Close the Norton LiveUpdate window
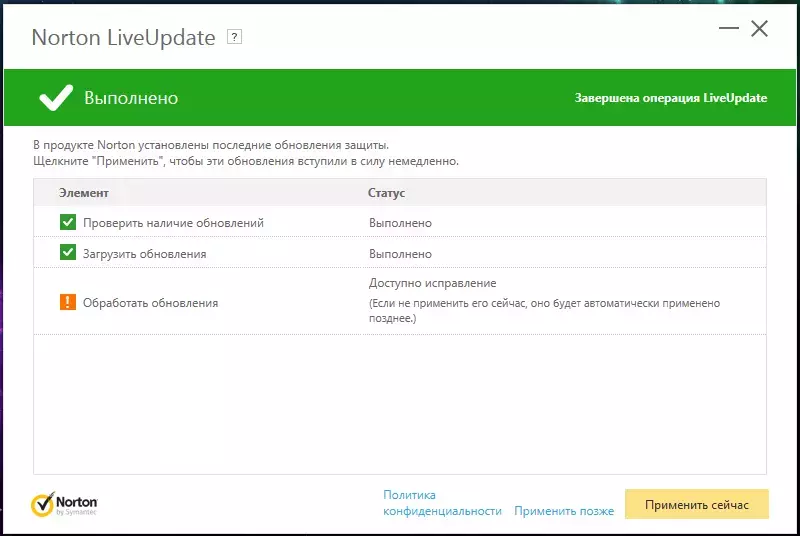This screenshot has width=800, height=536. 759,29
